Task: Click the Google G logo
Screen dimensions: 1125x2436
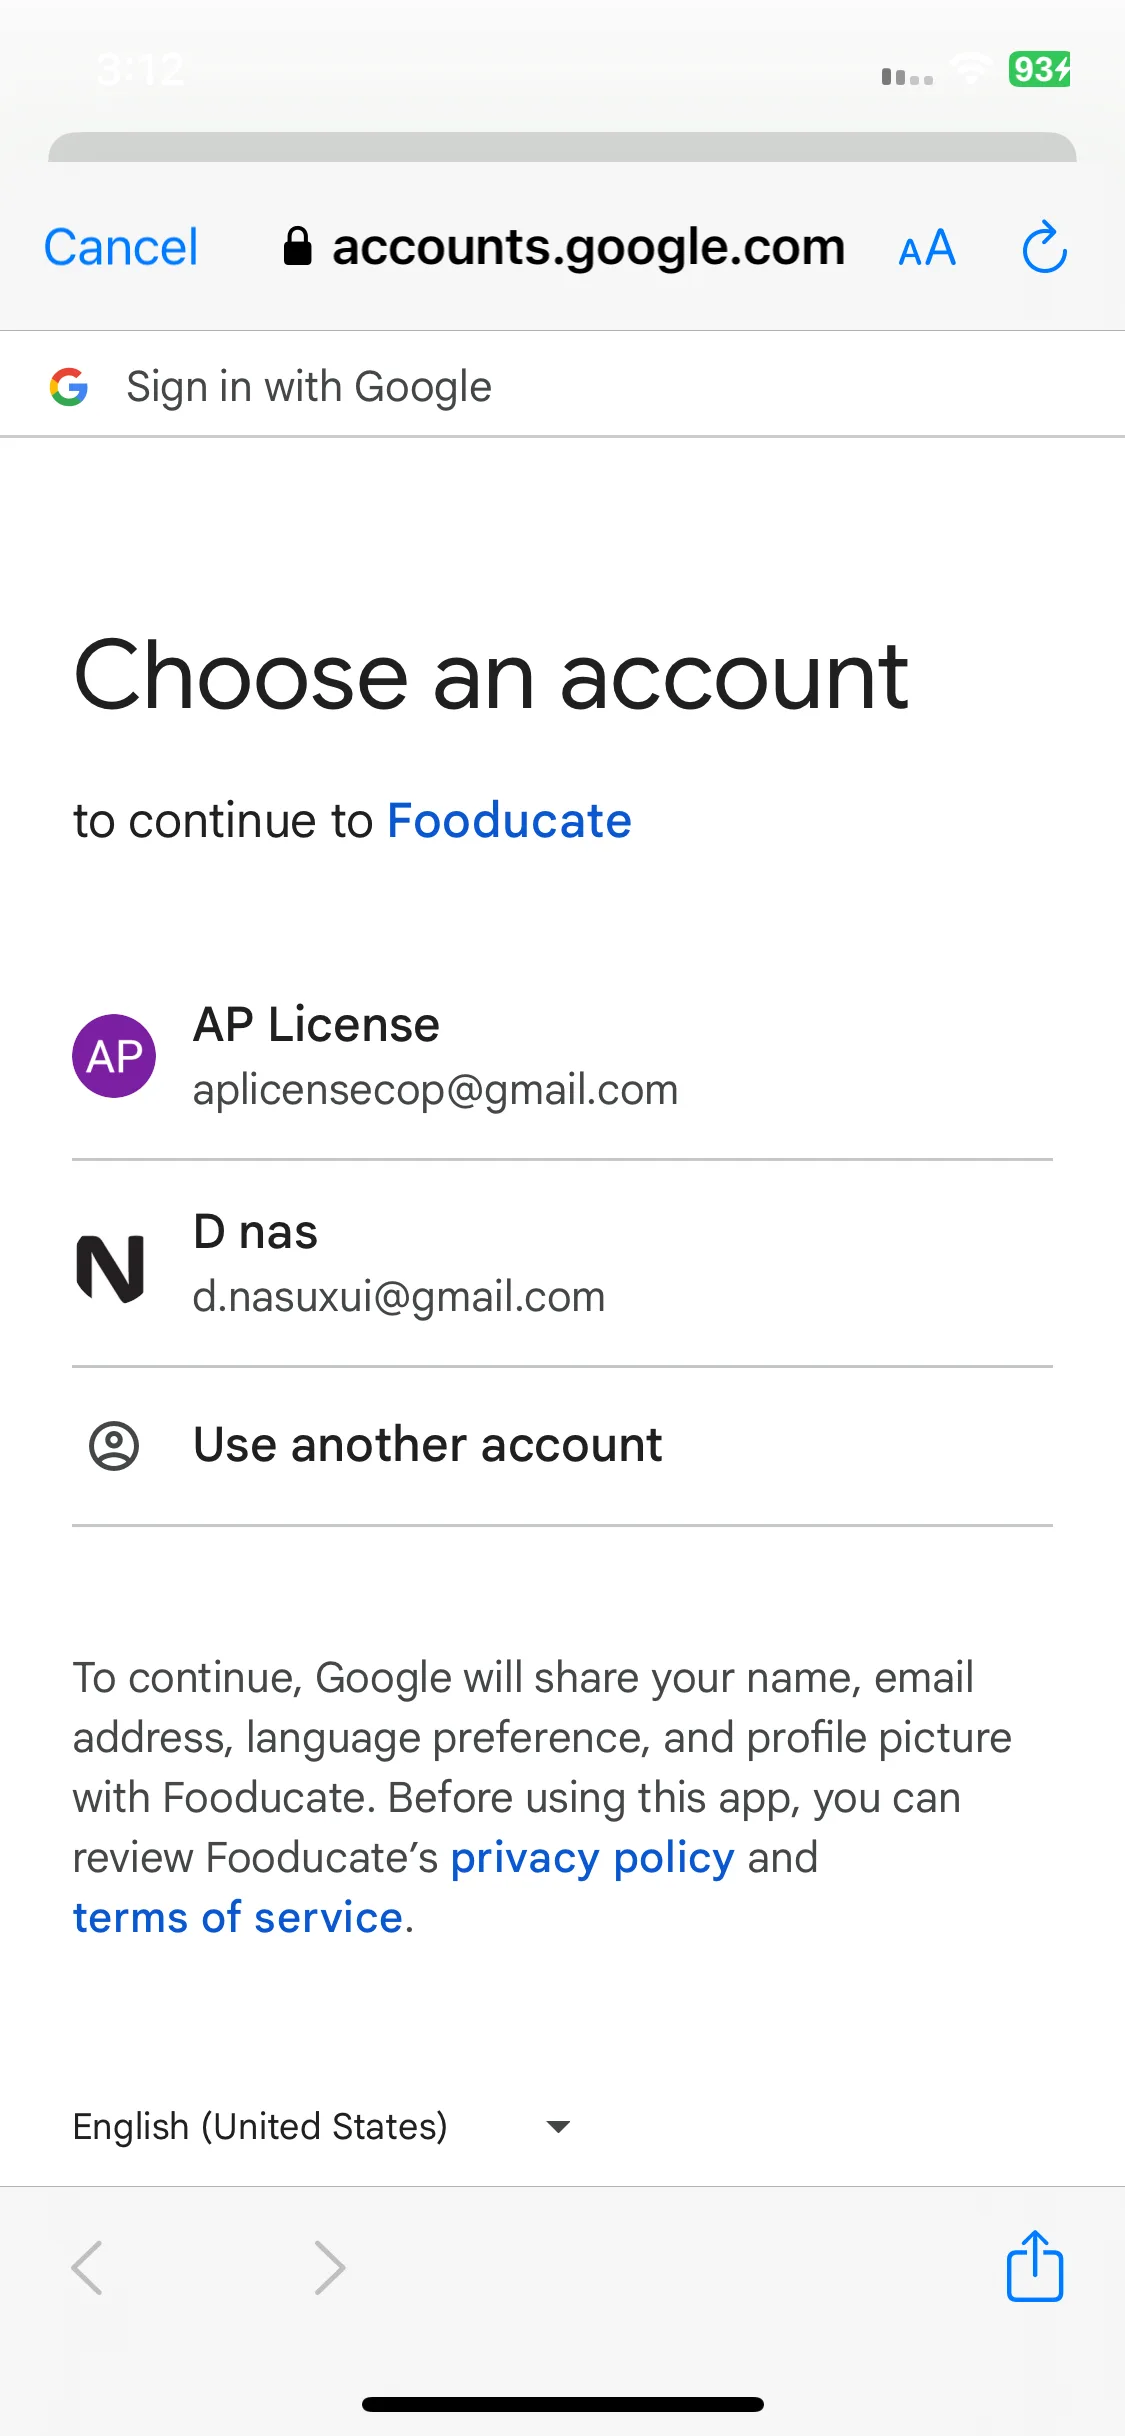Action: (69, 386)
